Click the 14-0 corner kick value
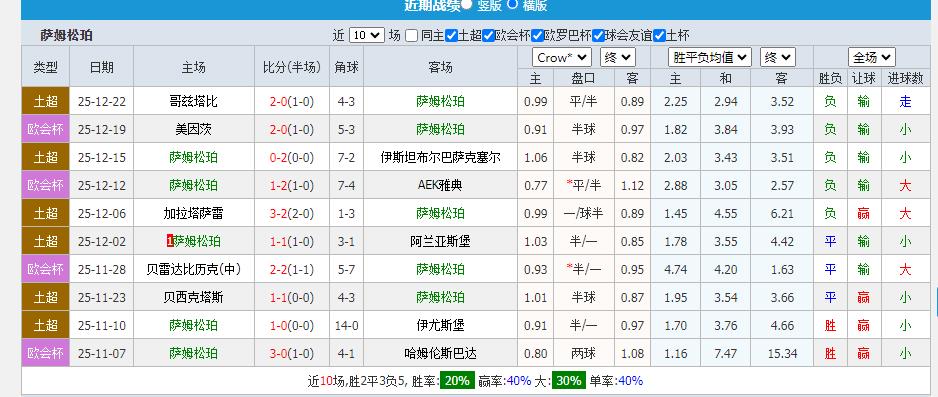Image resolution: width=938 pixels, height=397 pixels. tap(346, 326)
